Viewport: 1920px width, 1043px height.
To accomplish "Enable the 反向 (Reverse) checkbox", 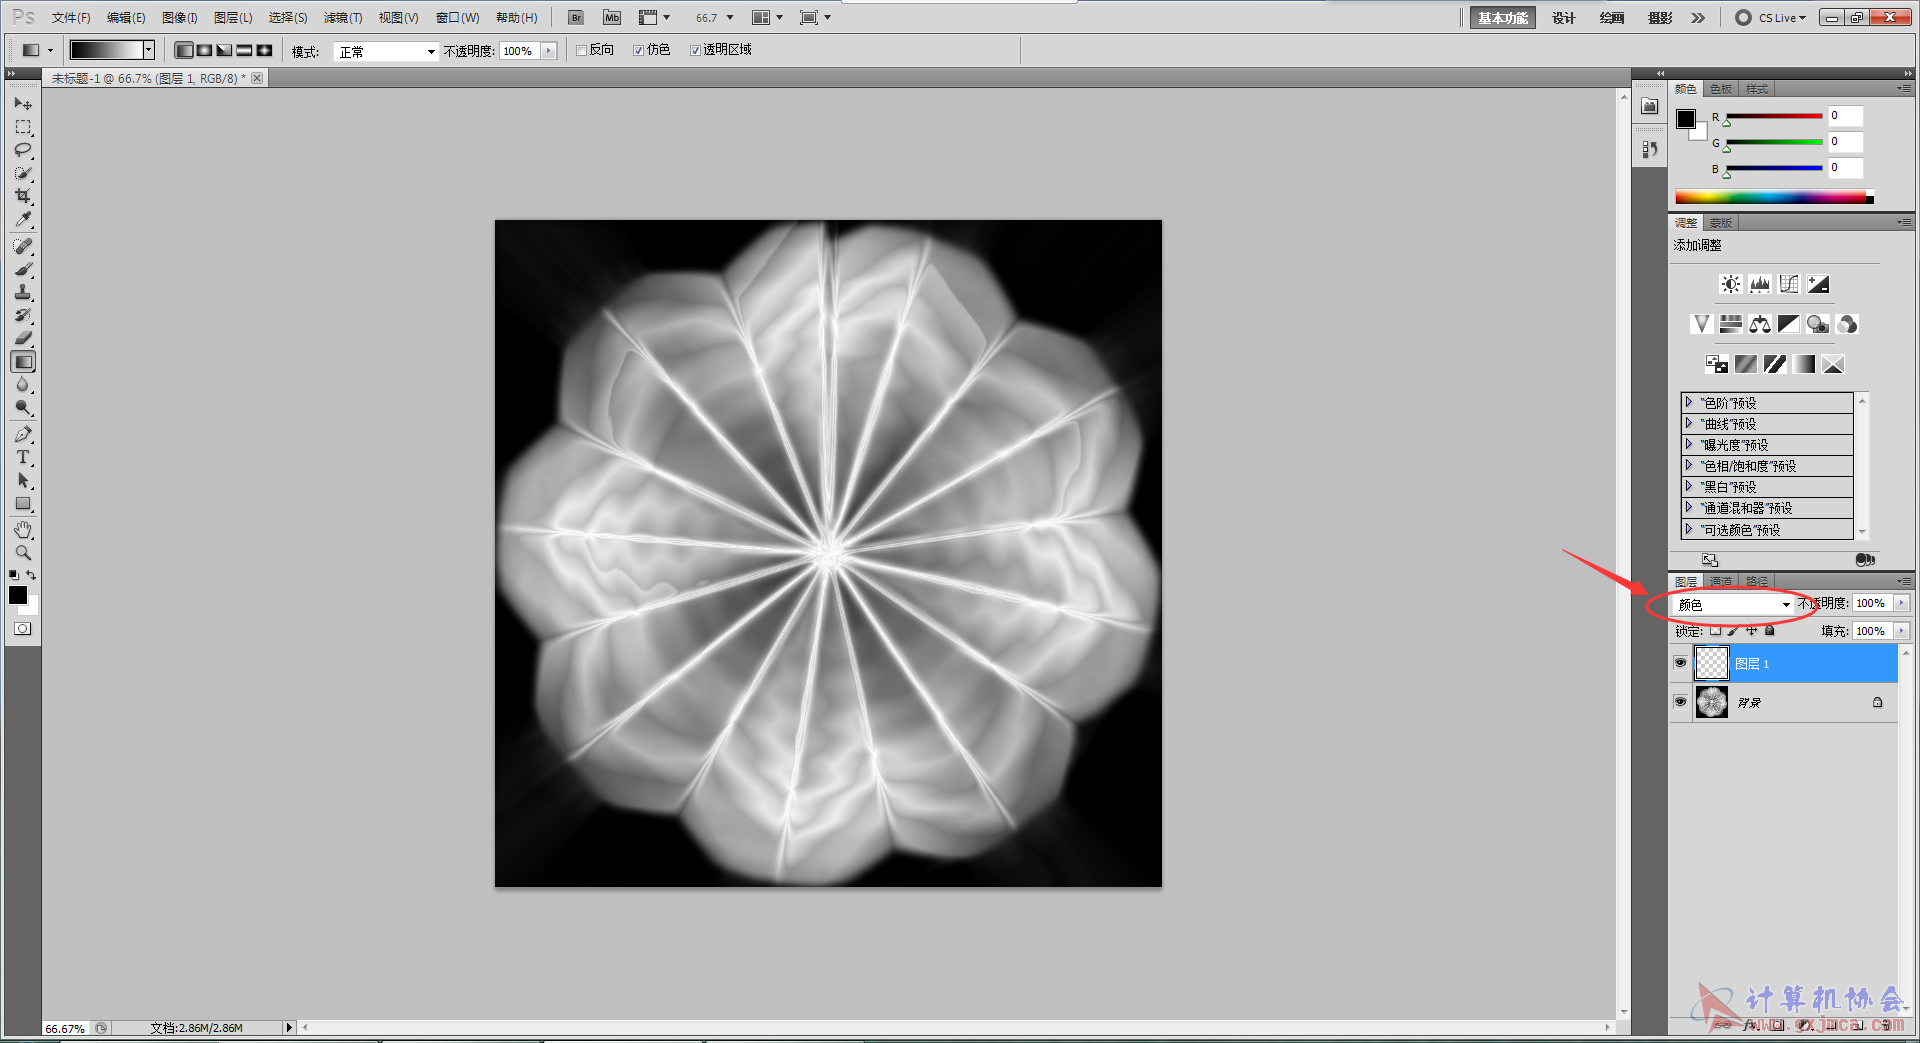I will click(581, 50).
